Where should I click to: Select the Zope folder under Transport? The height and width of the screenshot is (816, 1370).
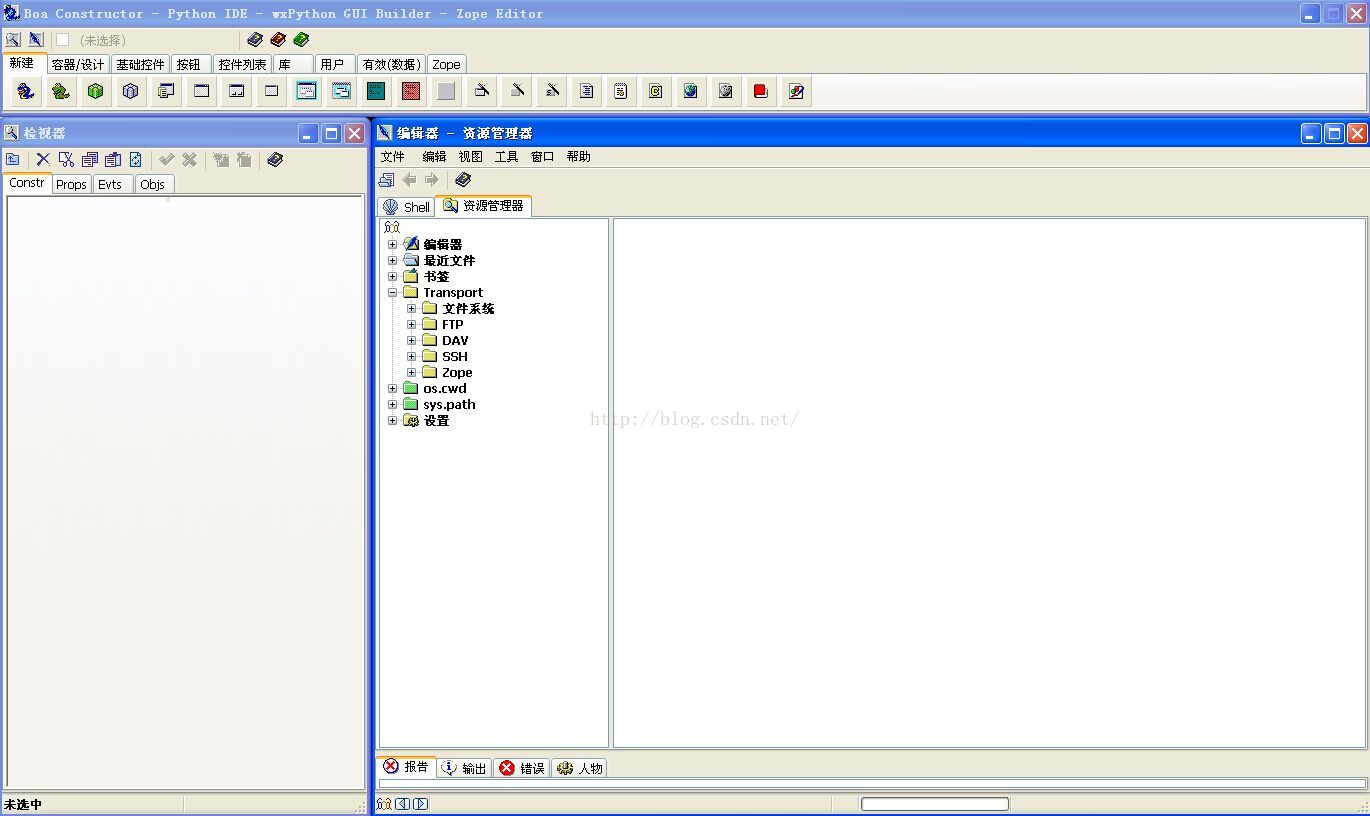(457, 372)
